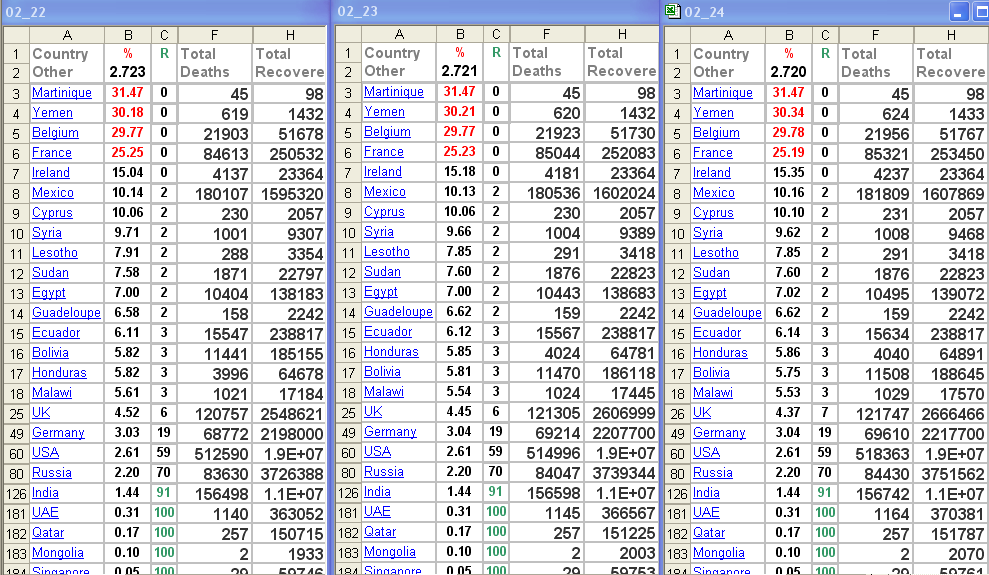This screenshot has width=989, height=575.
Task: Click the Total Deaths header in 02_24
Action: pyautogui.click(x=875, y=63)
